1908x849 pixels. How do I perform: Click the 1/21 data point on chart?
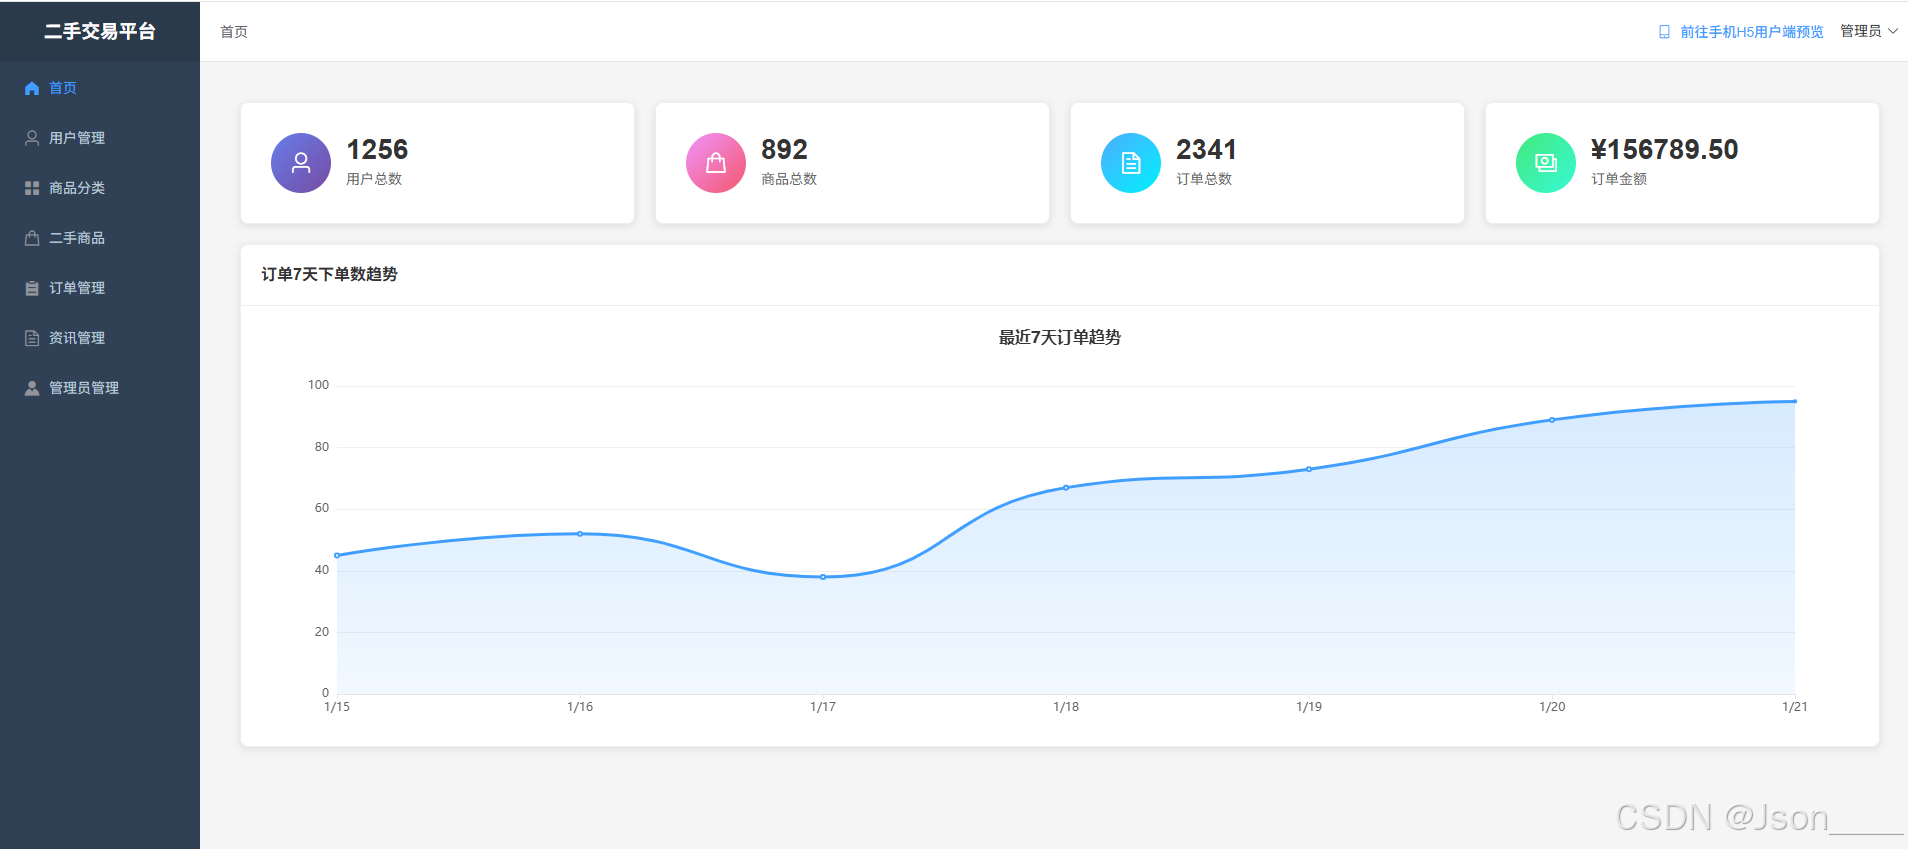click(1795, 401)
